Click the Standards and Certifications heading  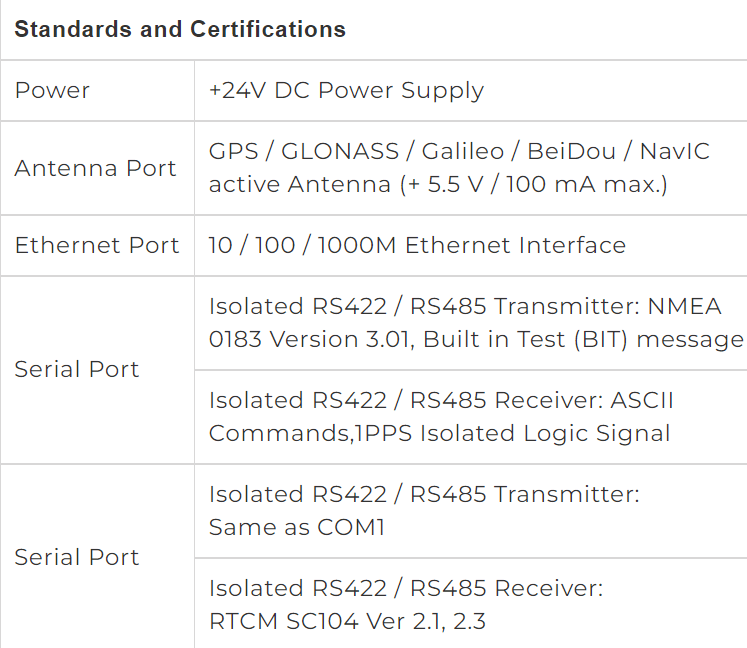[x=180, y=29]
